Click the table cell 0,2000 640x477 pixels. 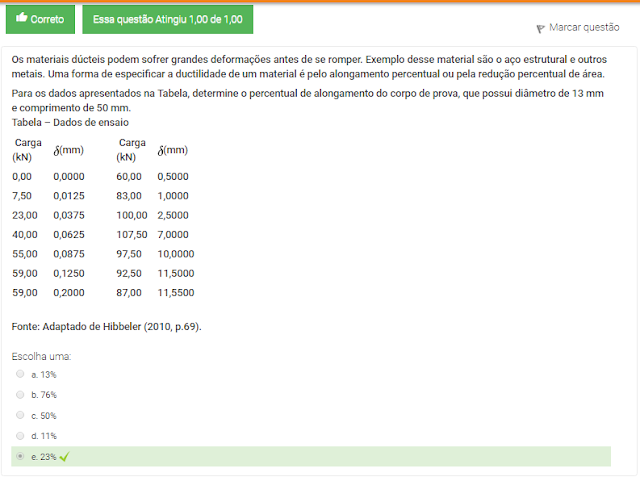coord(69,293)
